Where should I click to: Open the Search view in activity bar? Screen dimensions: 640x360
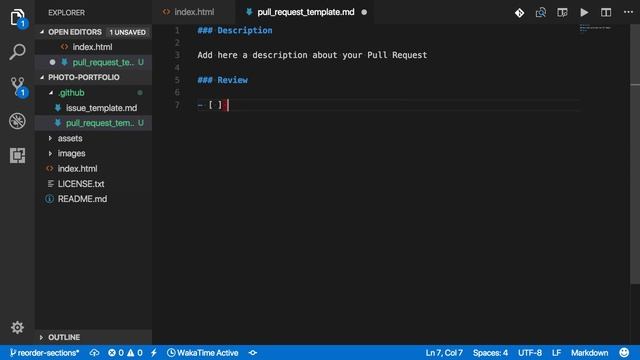(17, 52)
